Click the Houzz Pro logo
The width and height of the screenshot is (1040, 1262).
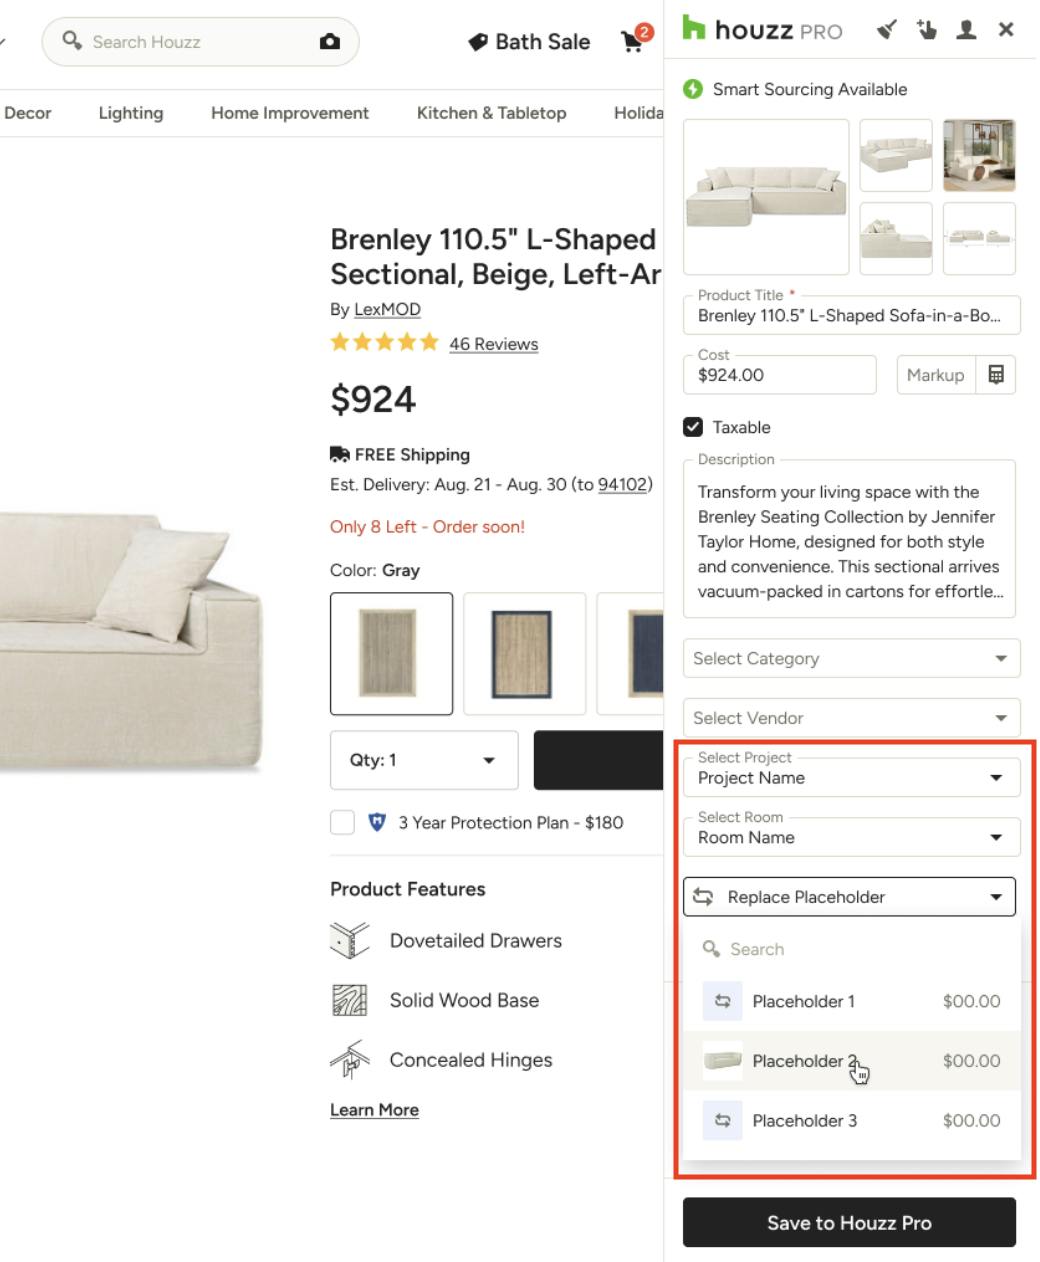coord(762,30)
